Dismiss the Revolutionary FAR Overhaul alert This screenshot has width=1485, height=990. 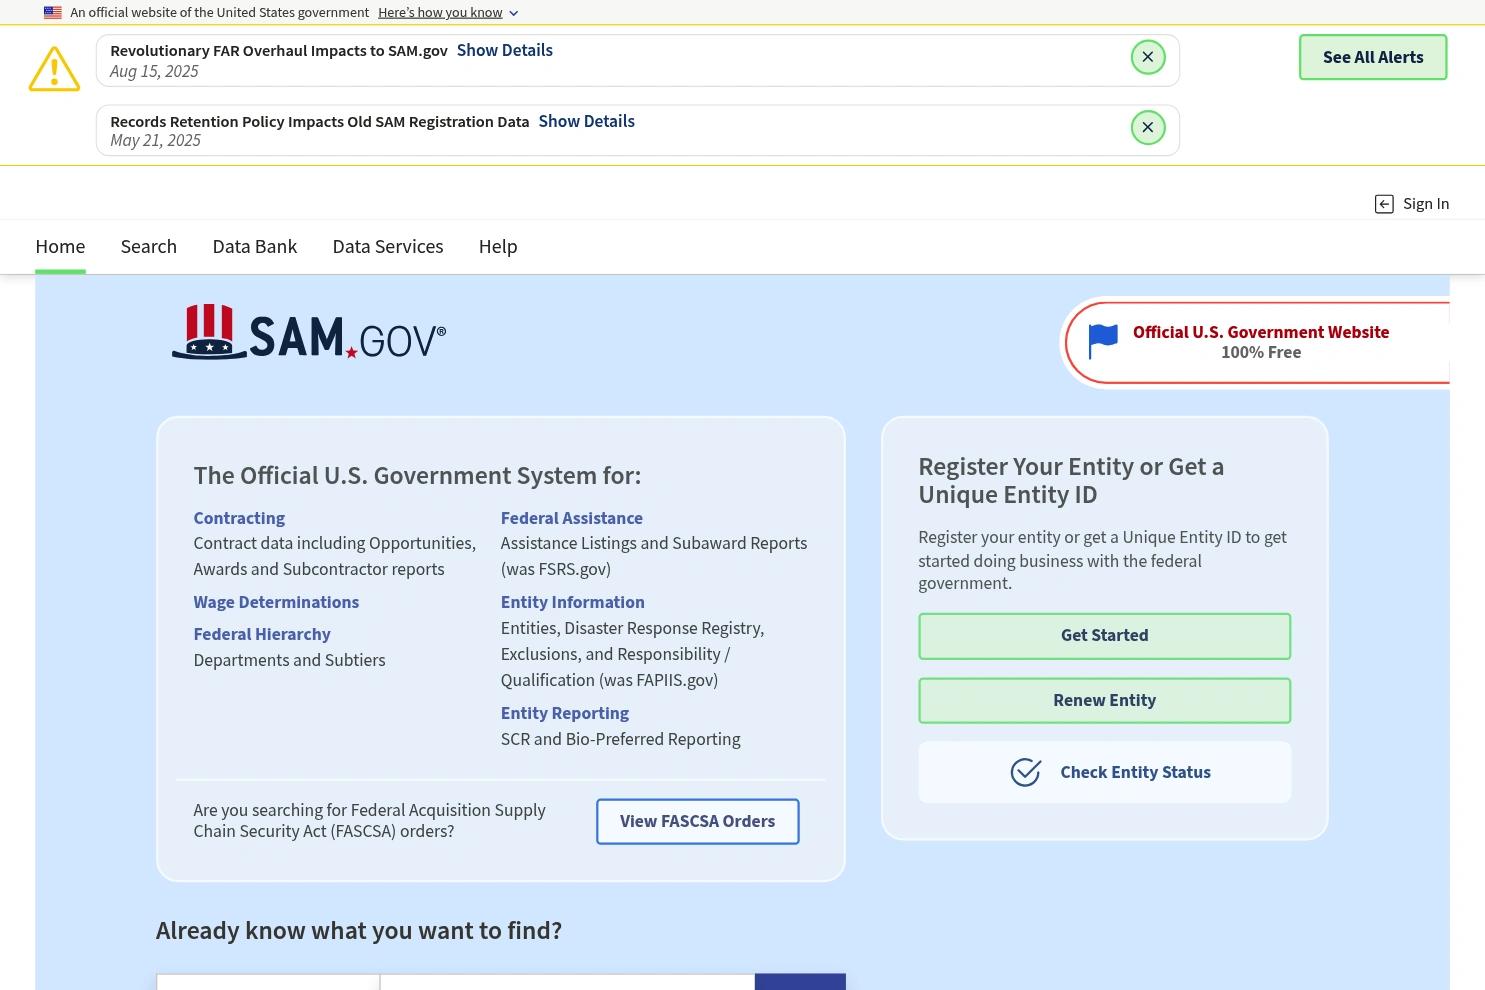1147,57
